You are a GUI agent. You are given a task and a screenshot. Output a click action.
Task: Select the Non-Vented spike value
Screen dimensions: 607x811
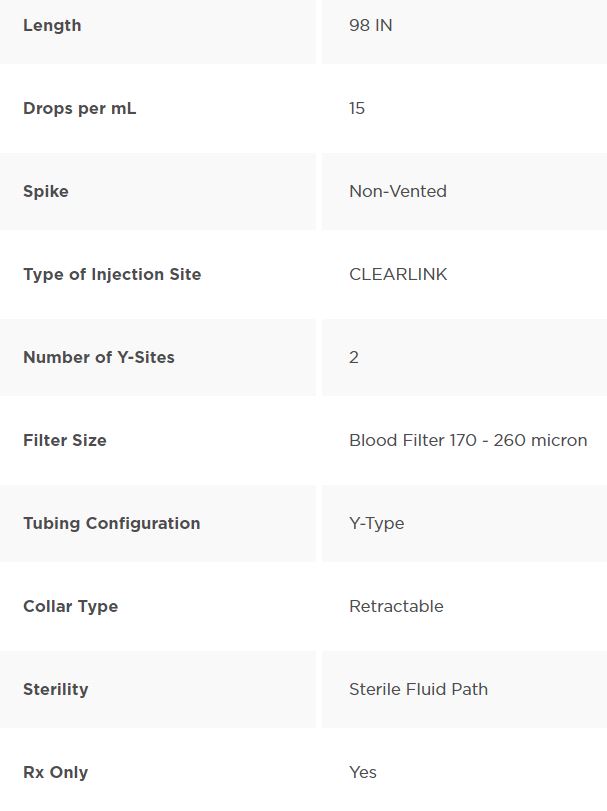point(398,191)
